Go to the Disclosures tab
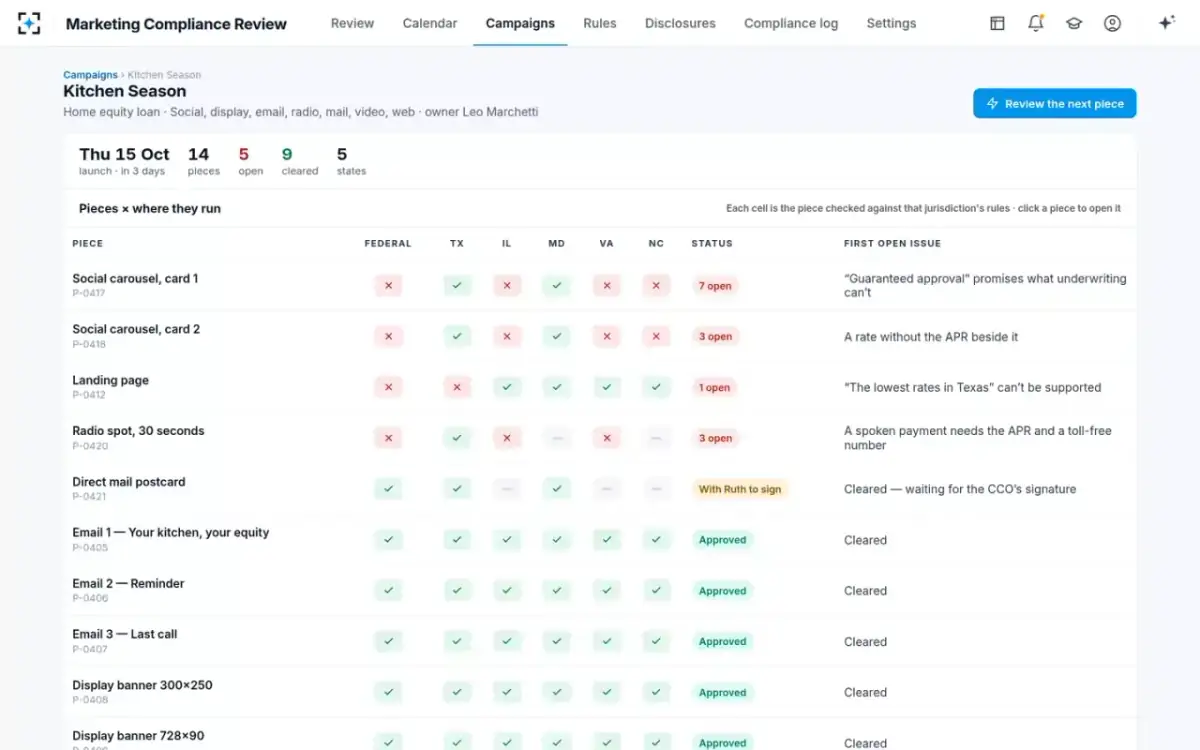The width and height of the screenshot is (1200, 750). pos(680,23)
